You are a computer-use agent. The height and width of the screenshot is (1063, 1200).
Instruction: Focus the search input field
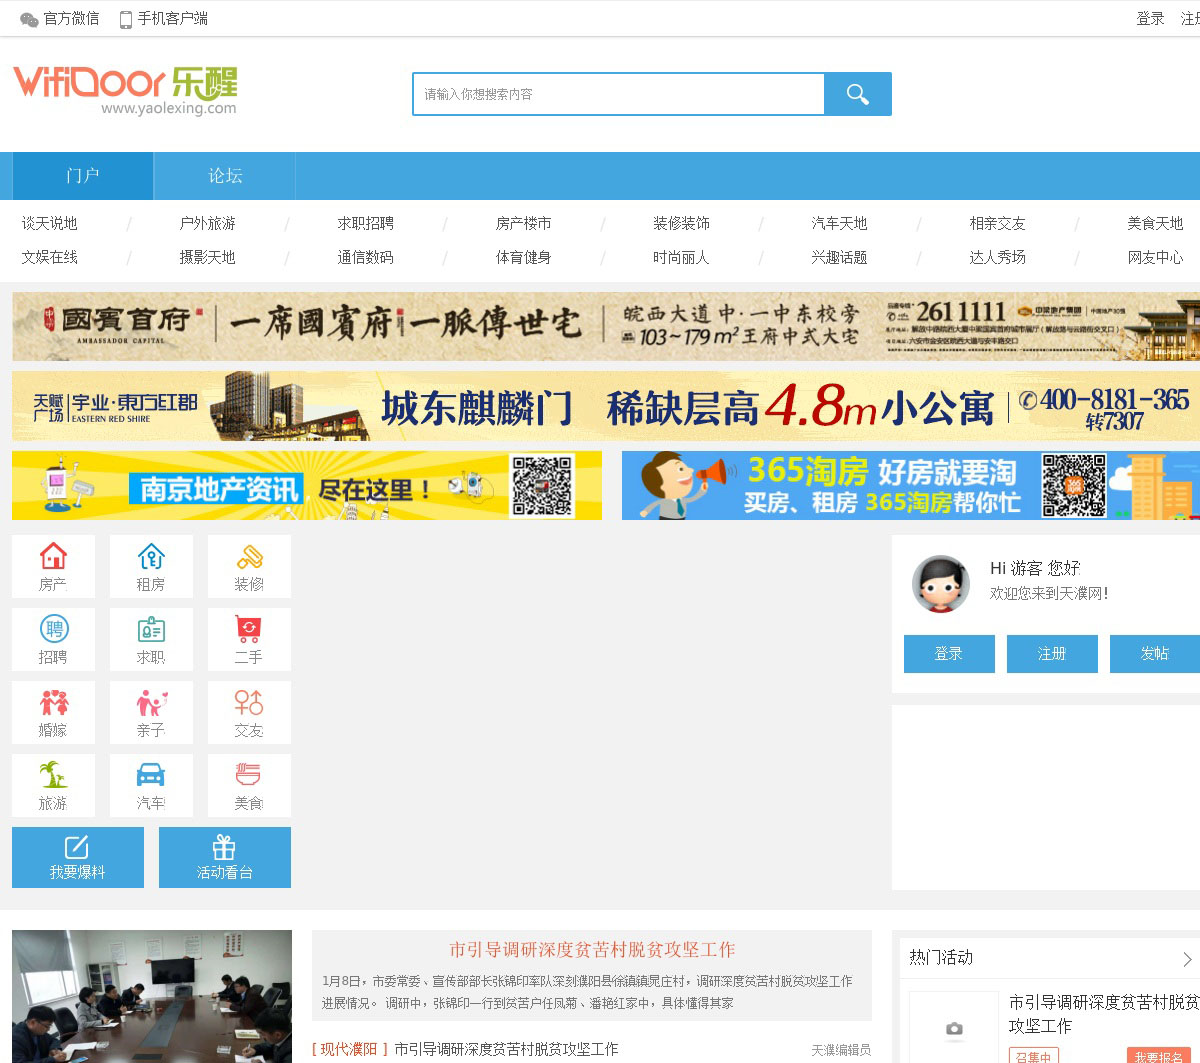[x=618, y=94]
